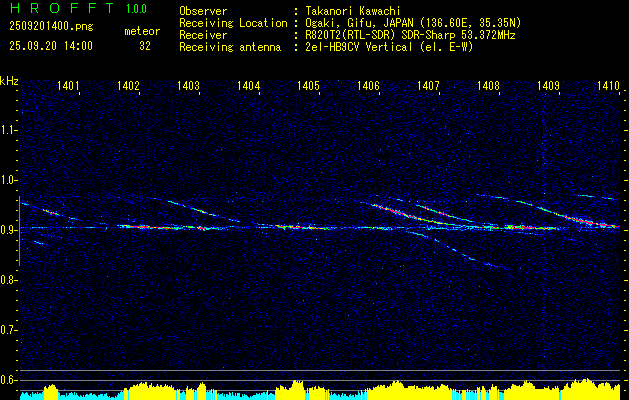This screenshot has width=629, height=400.
Task: Click the Ogaki, Gifu, JAPAN location text
Action: pos(411,23)
